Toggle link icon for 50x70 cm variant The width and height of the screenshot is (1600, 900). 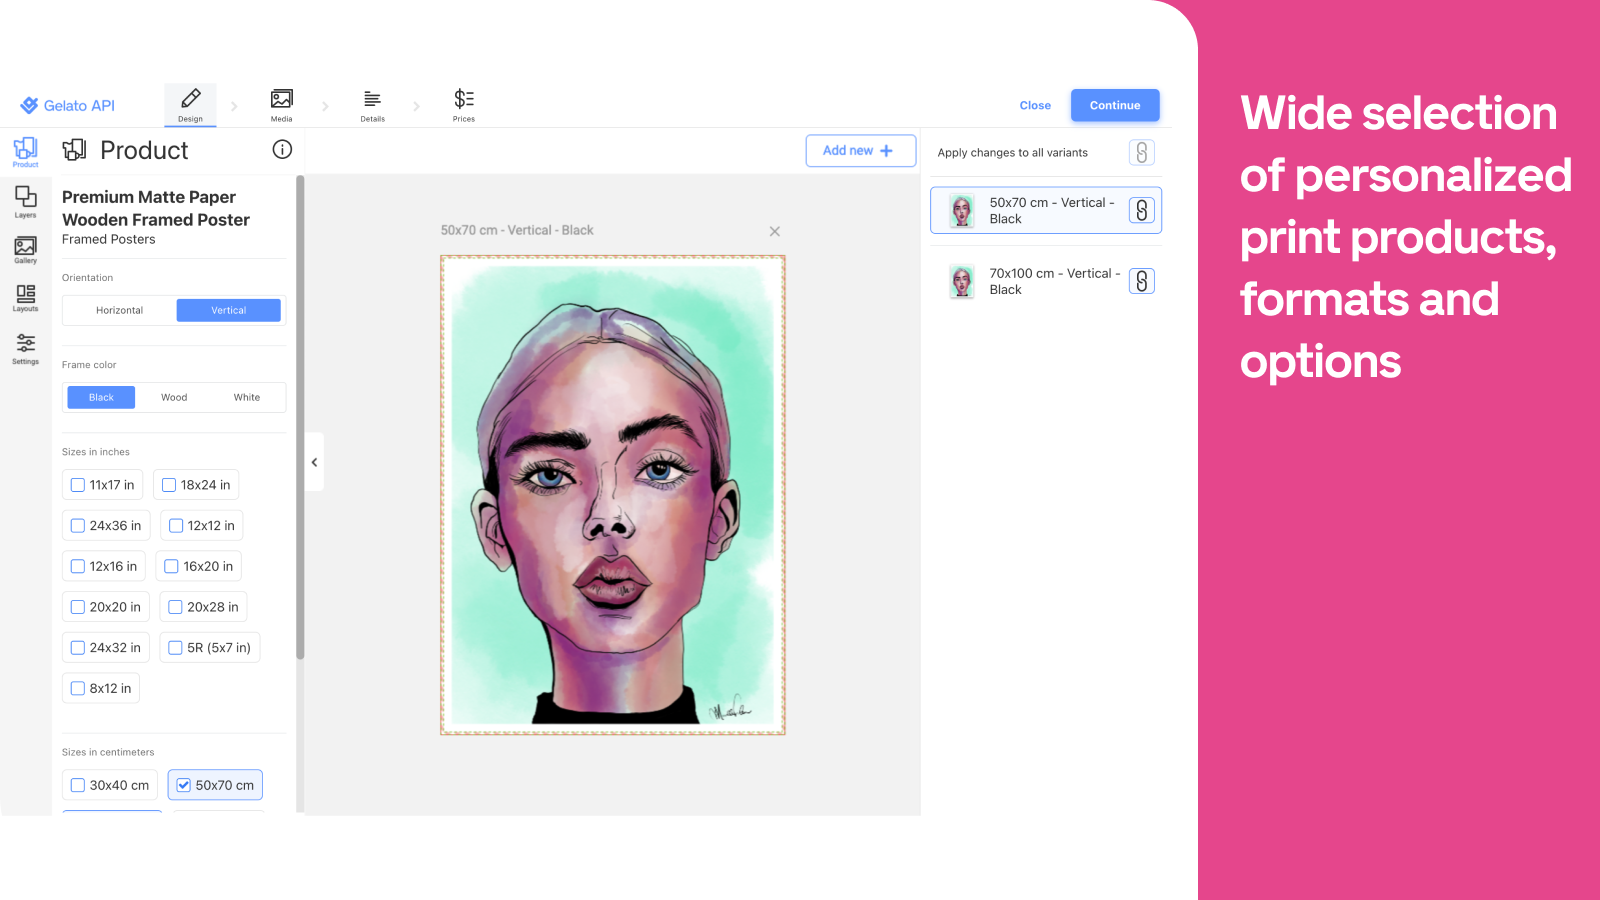[x=1141, y=210]
